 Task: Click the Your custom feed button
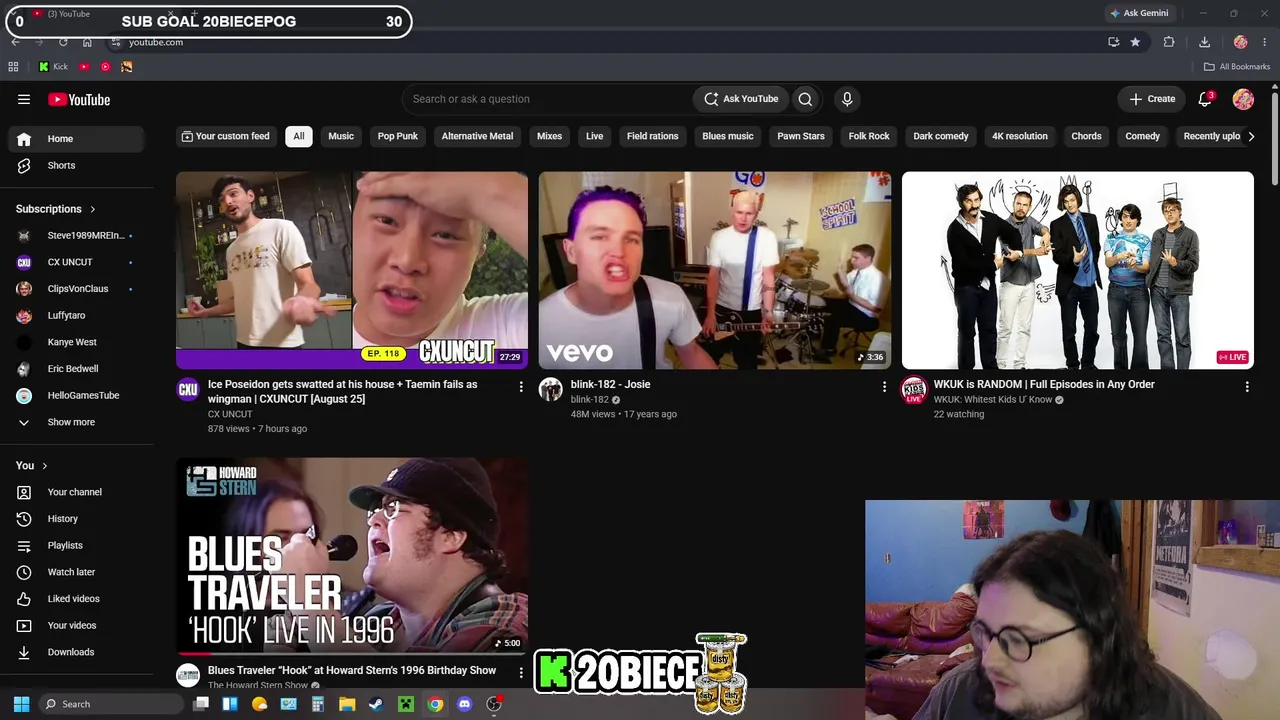point(225,136)
